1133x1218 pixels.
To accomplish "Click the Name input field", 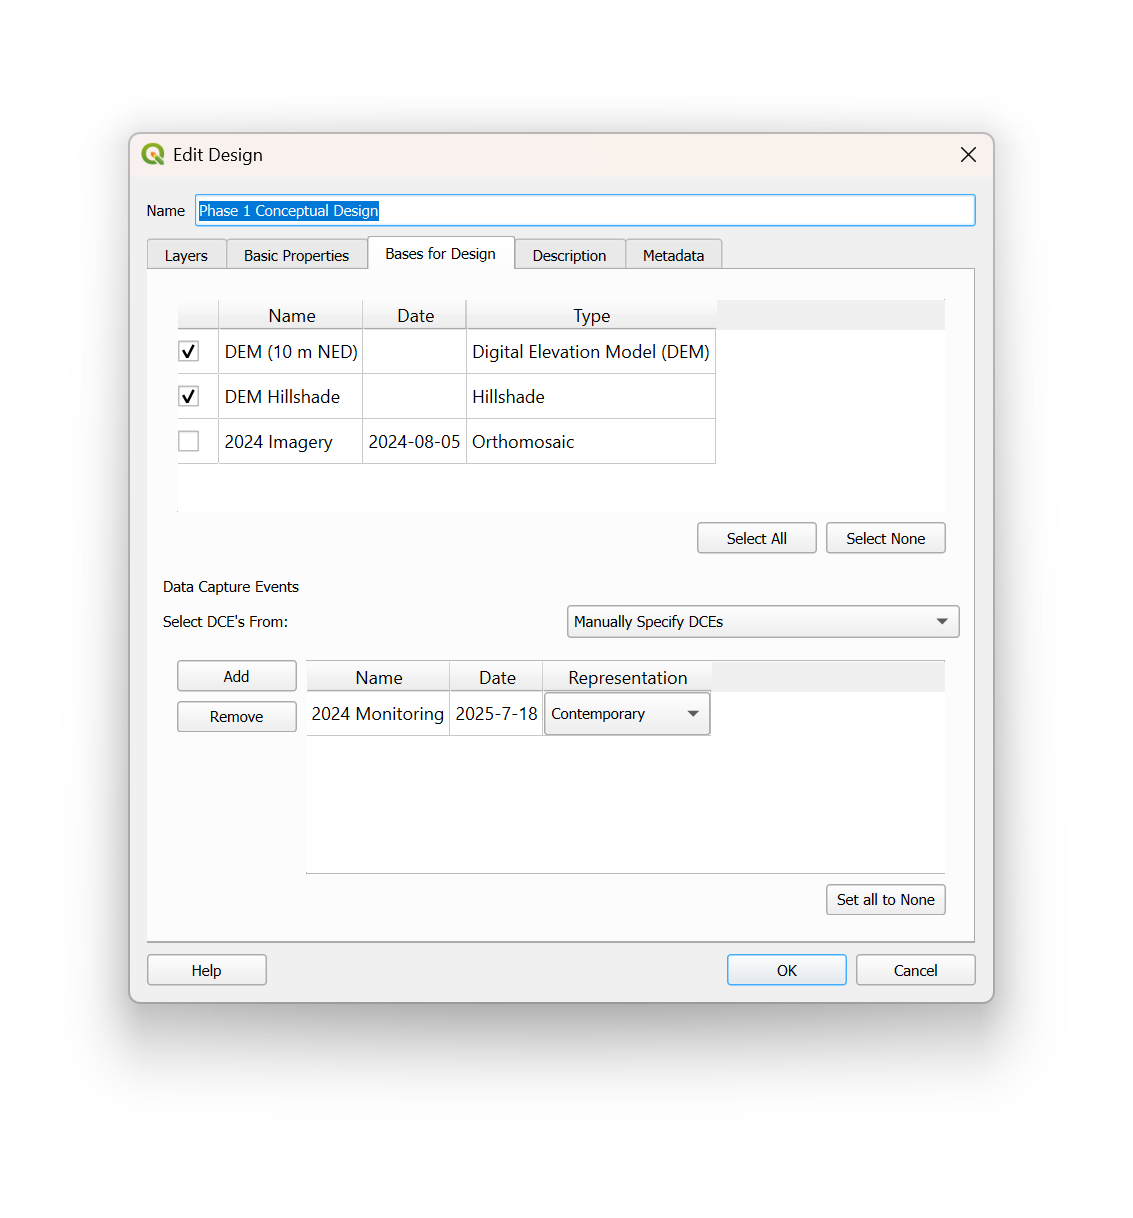I will (x=585, y=210).
